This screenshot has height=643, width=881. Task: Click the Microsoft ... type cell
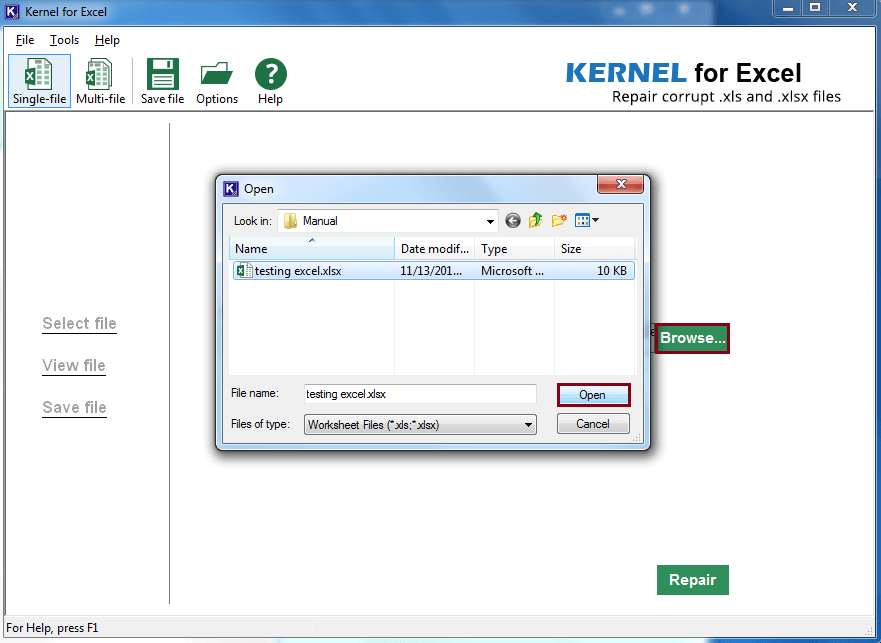[x=512, y=271]
